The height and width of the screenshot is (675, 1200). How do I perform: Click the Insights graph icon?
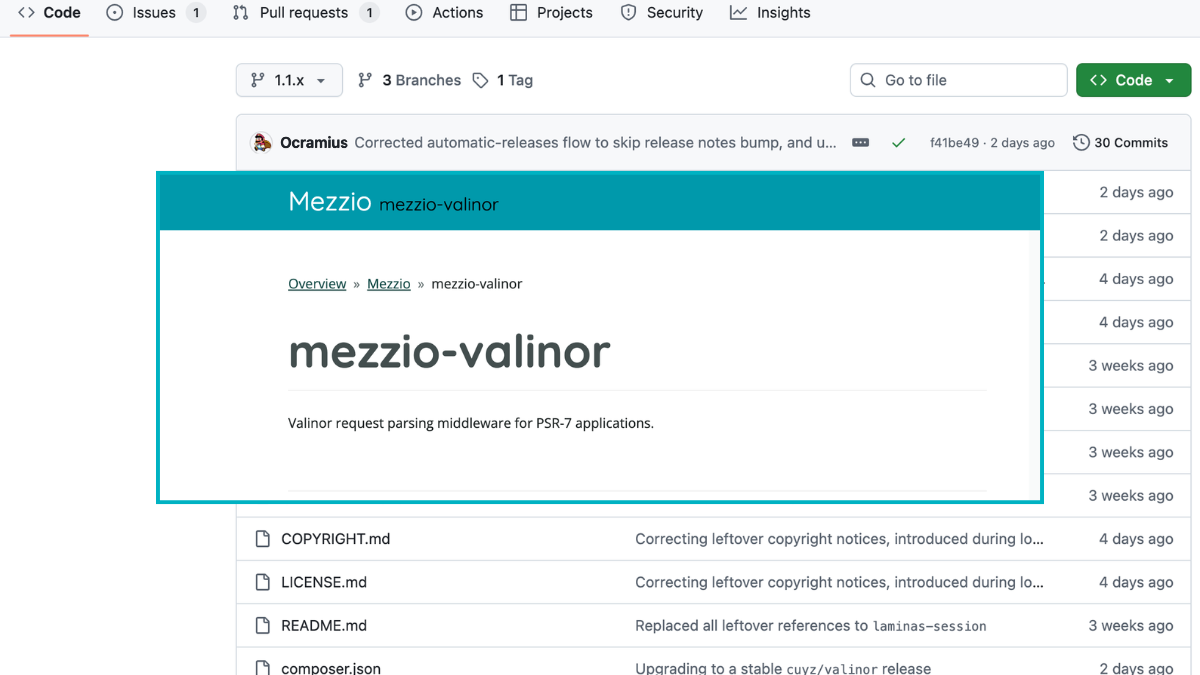point(736,12)
